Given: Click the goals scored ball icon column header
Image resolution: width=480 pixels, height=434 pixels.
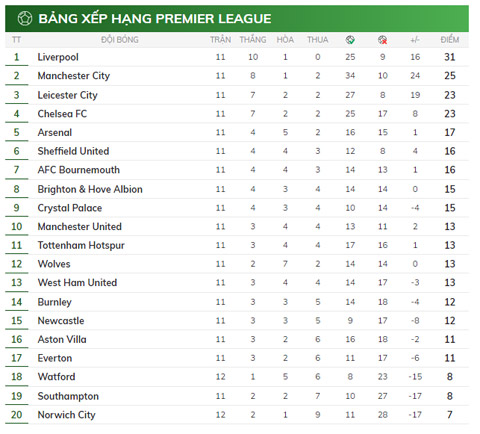Looking at the screenshot, I should (350, 40).
